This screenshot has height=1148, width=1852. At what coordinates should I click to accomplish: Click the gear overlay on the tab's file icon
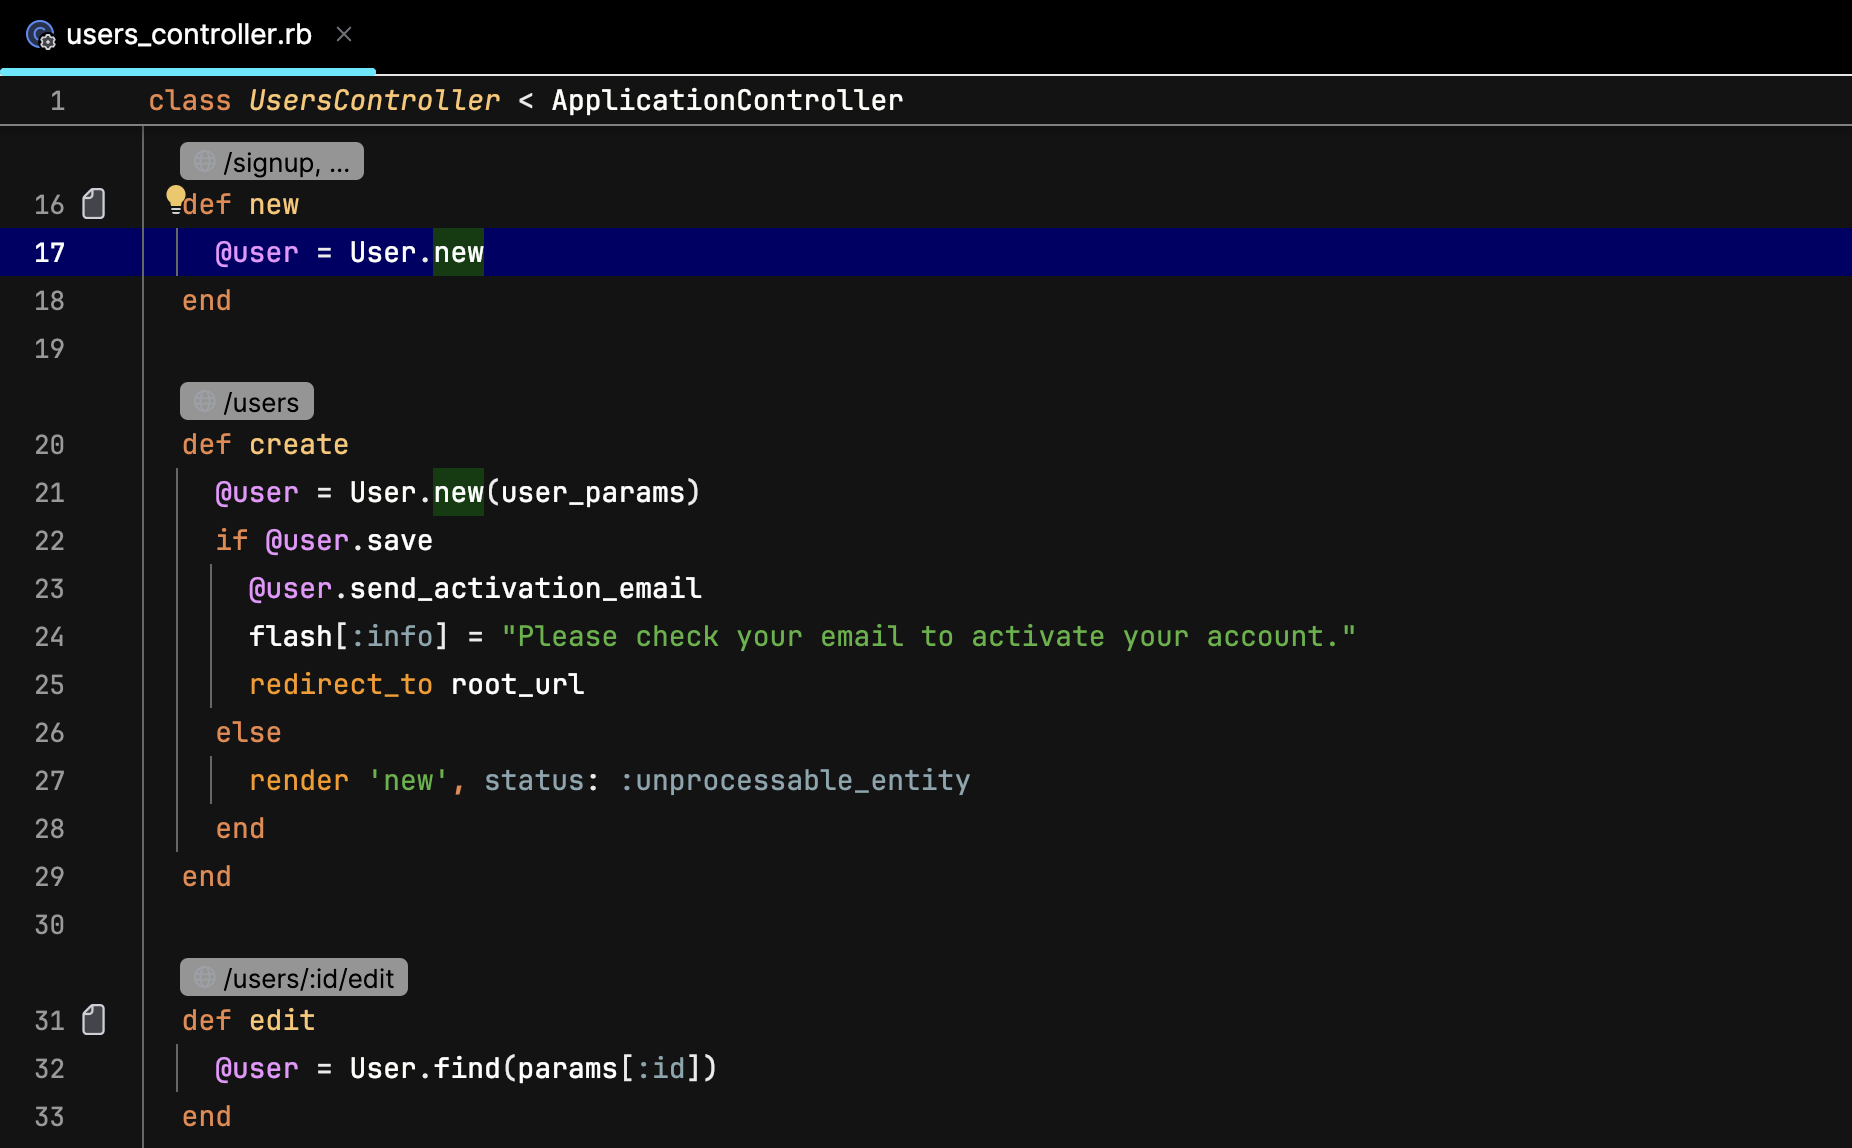(47, 42)
